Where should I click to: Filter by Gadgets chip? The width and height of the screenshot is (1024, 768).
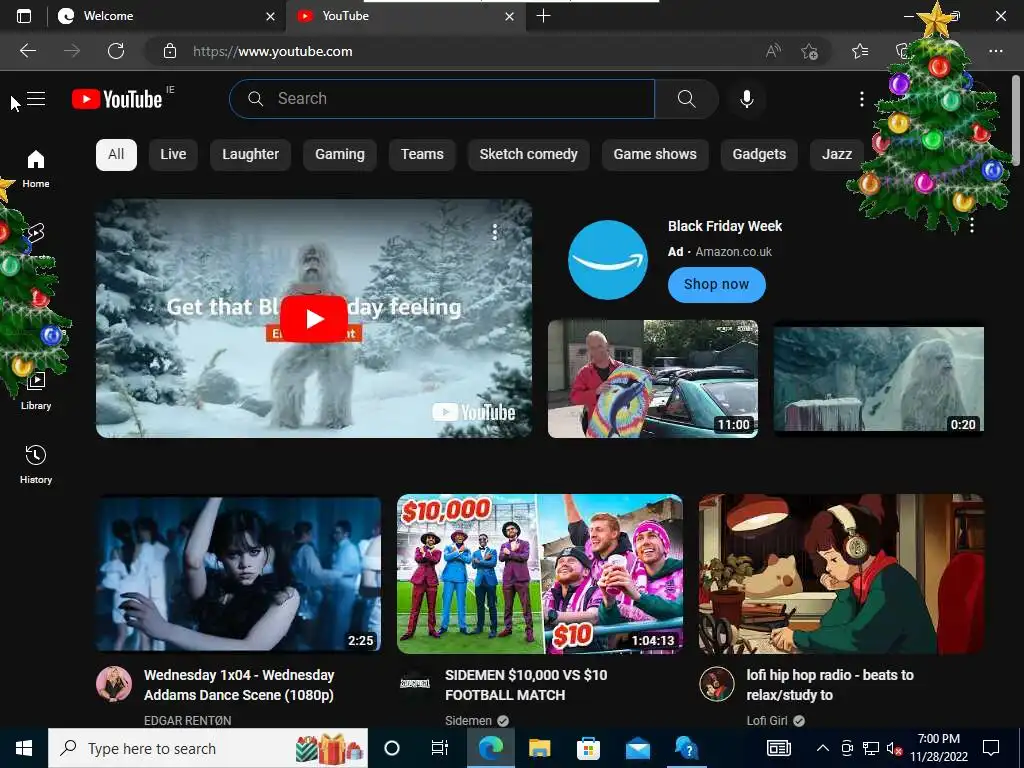(759, 155)
